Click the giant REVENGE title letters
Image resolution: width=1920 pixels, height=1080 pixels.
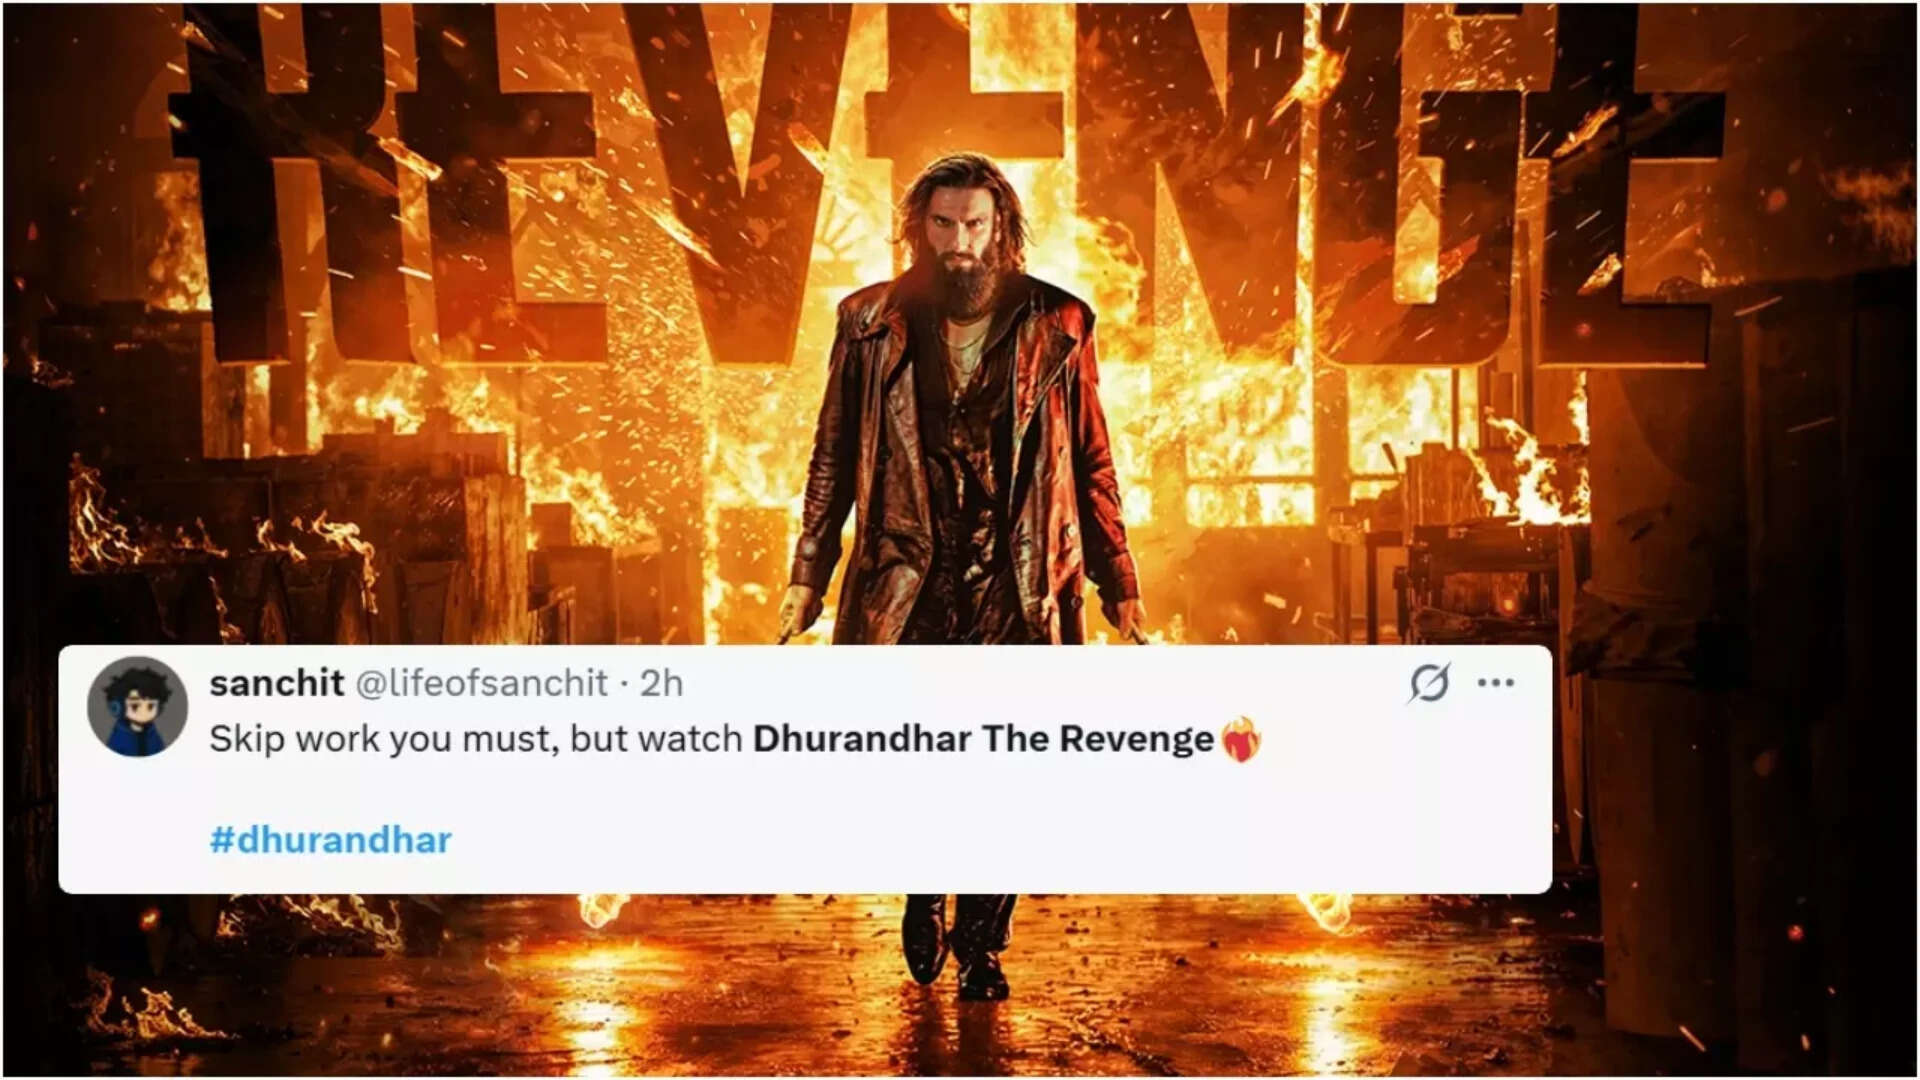click(945, 190)
